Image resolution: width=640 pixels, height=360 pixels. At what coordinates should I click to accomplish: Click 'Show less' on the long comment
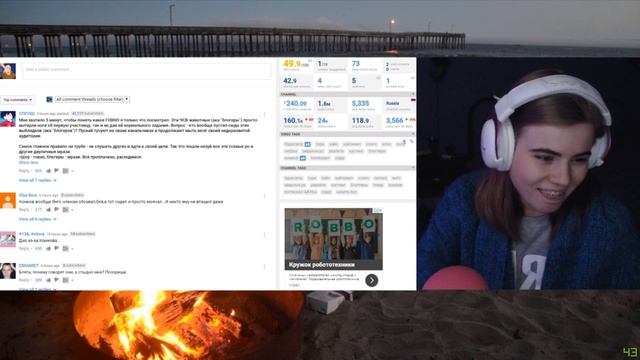pyautogui.click(x=28, y=162)
